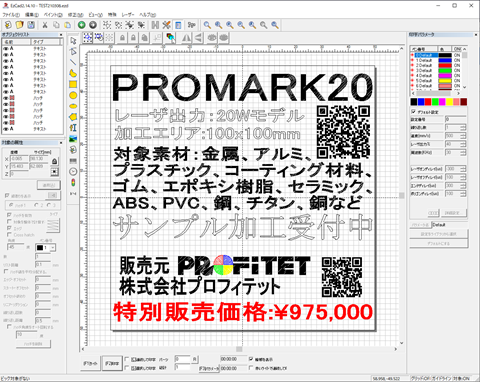Open the レーザー menu
The height and width of the screenshot is (382, 480).
pyautogui.click(x=128, y=15)
